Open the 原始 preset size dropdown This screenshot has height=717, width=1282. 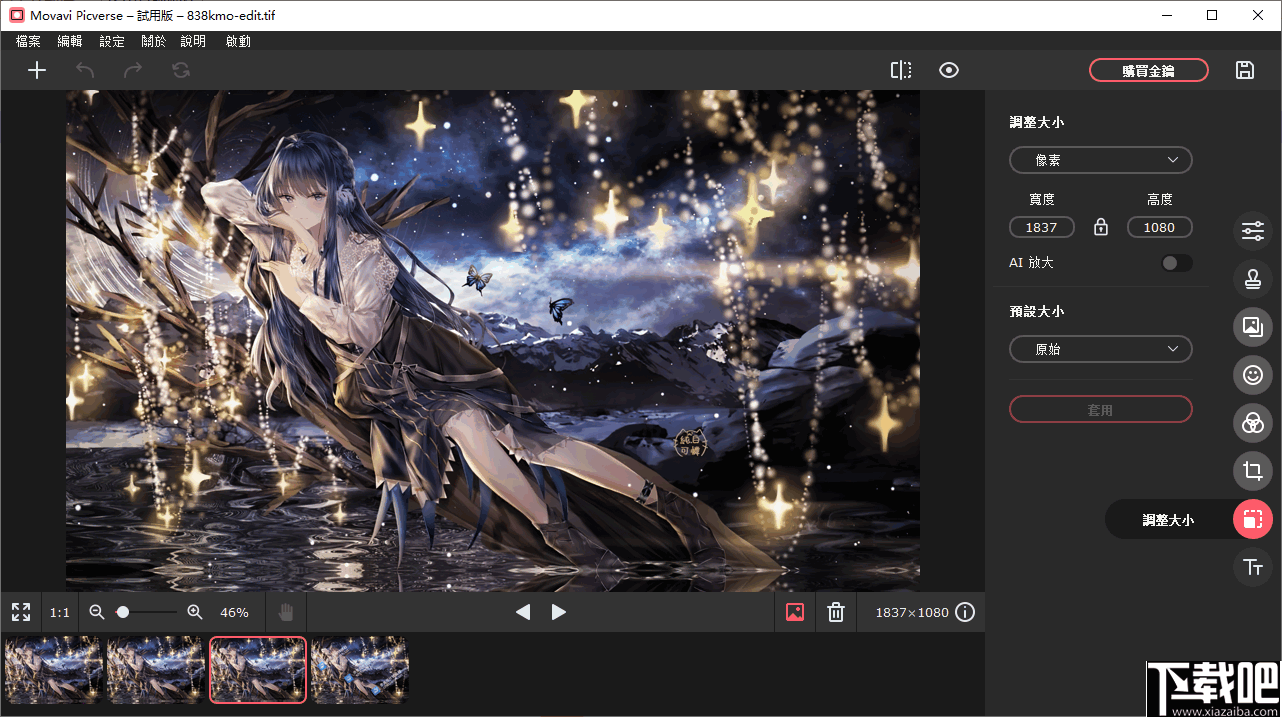tap(1101, 349)
